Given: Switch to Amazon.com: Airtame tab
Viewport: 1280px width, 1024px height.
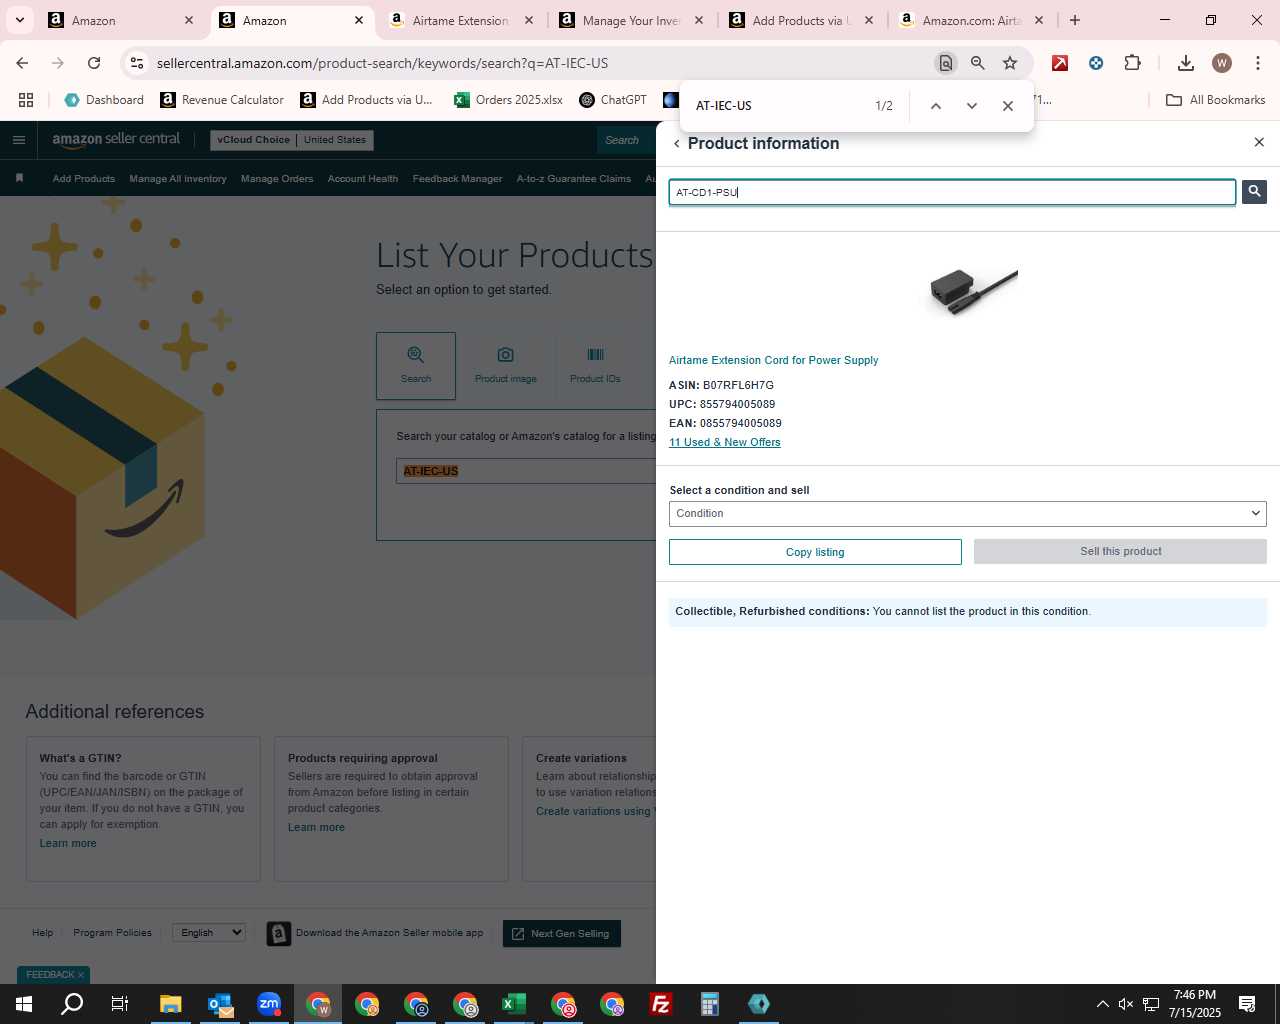Looking at the screenshot, I should pos(972,20).
